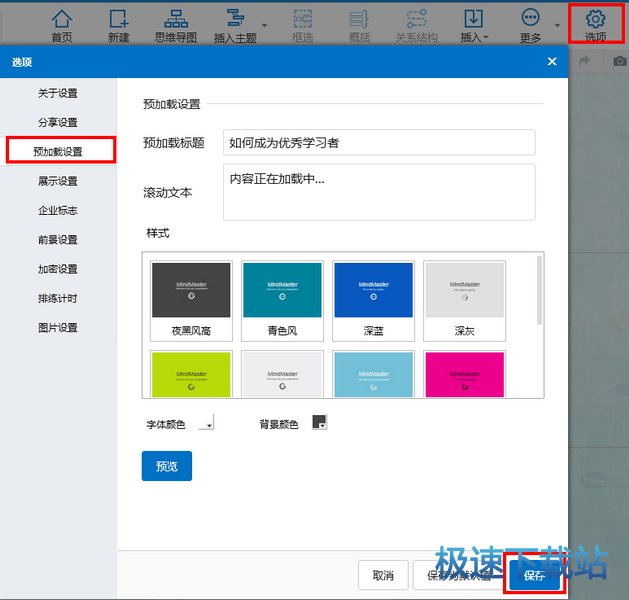Click the 概括 summary icon
The height and width of the screenshot is (600, 629).
[359, 25]
